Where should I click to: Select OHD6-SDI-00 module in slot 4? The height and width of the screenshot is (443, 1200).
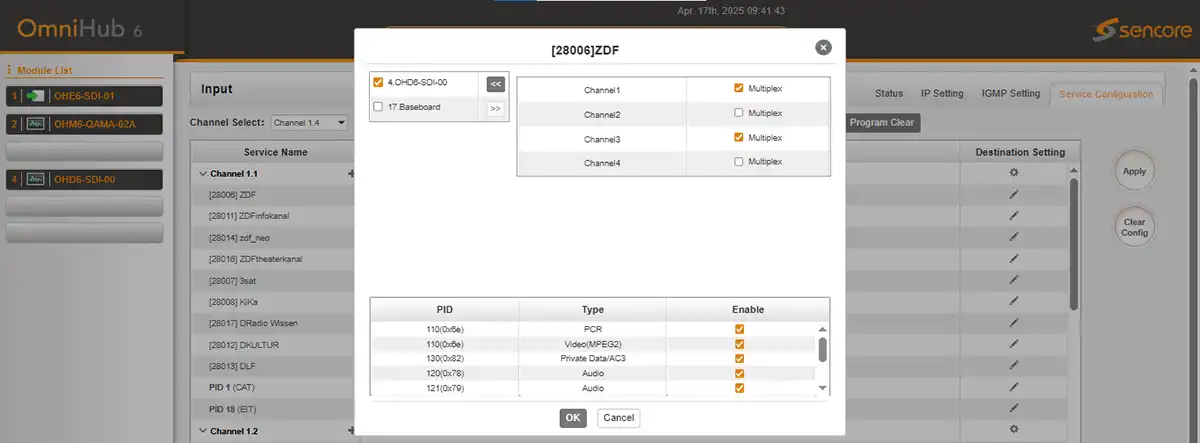[x=85, y=179]
